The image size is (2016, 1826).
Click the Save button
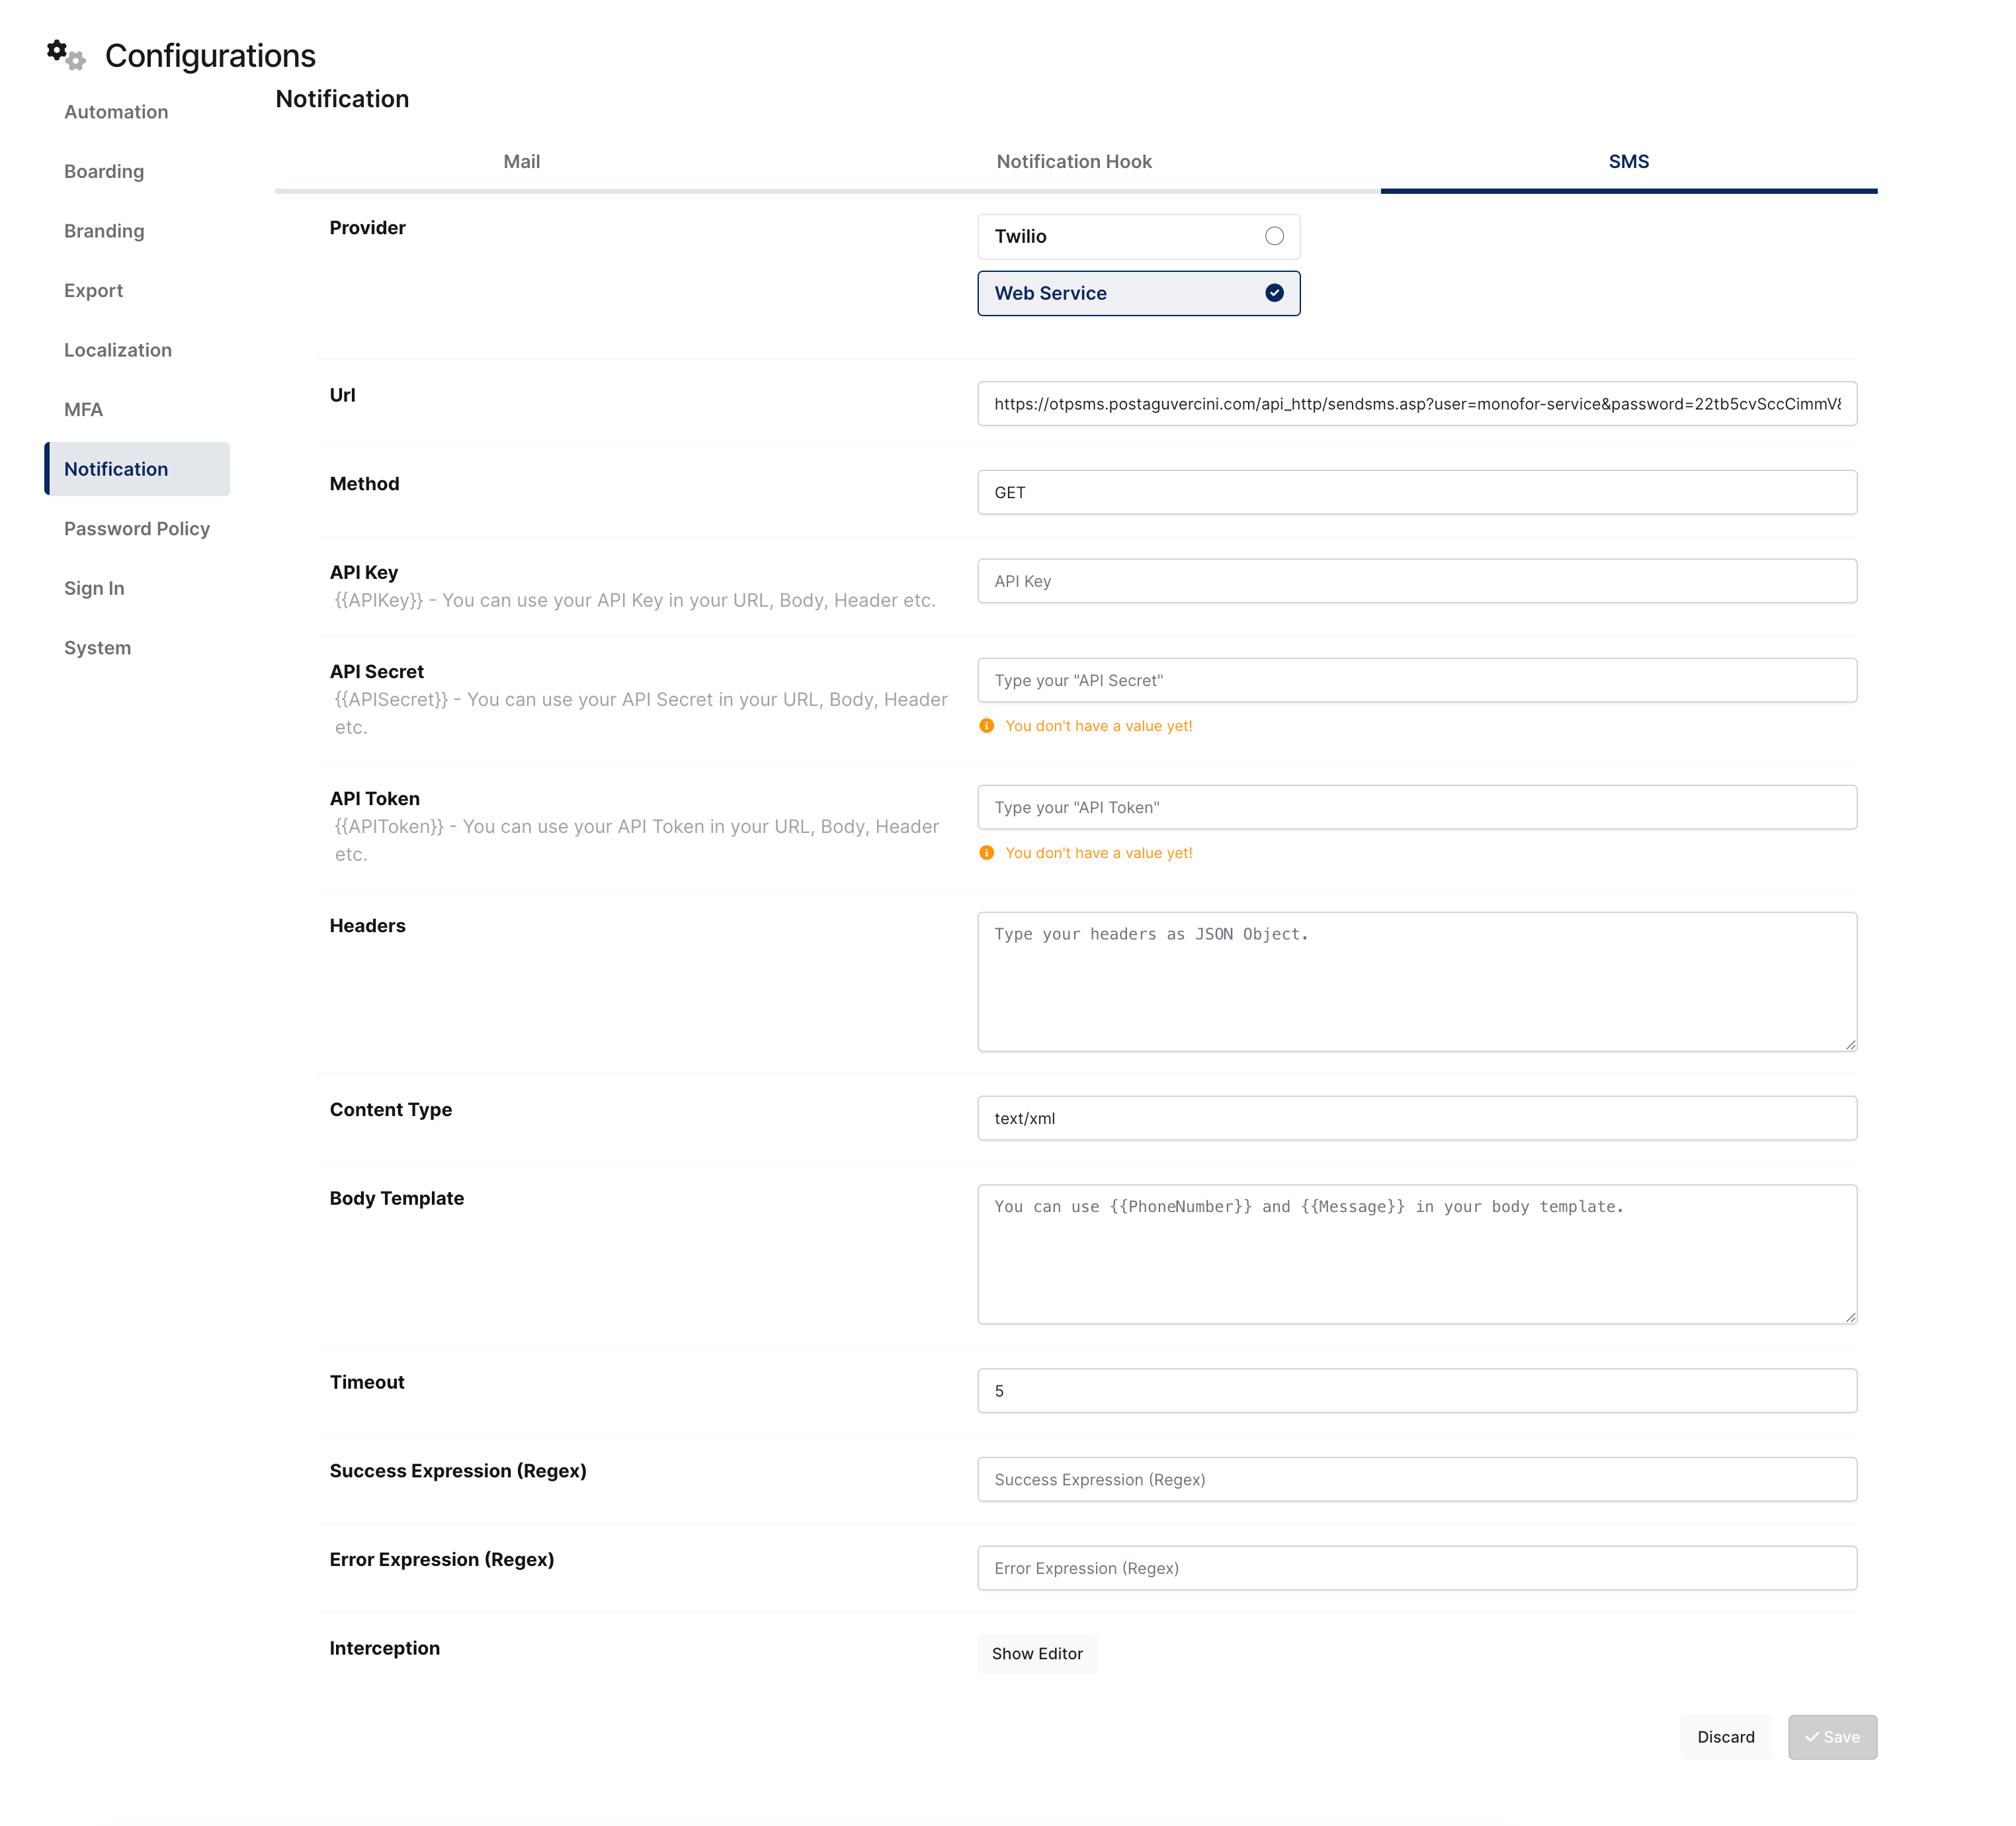pyautogui.click(x=1832, y=1737)
